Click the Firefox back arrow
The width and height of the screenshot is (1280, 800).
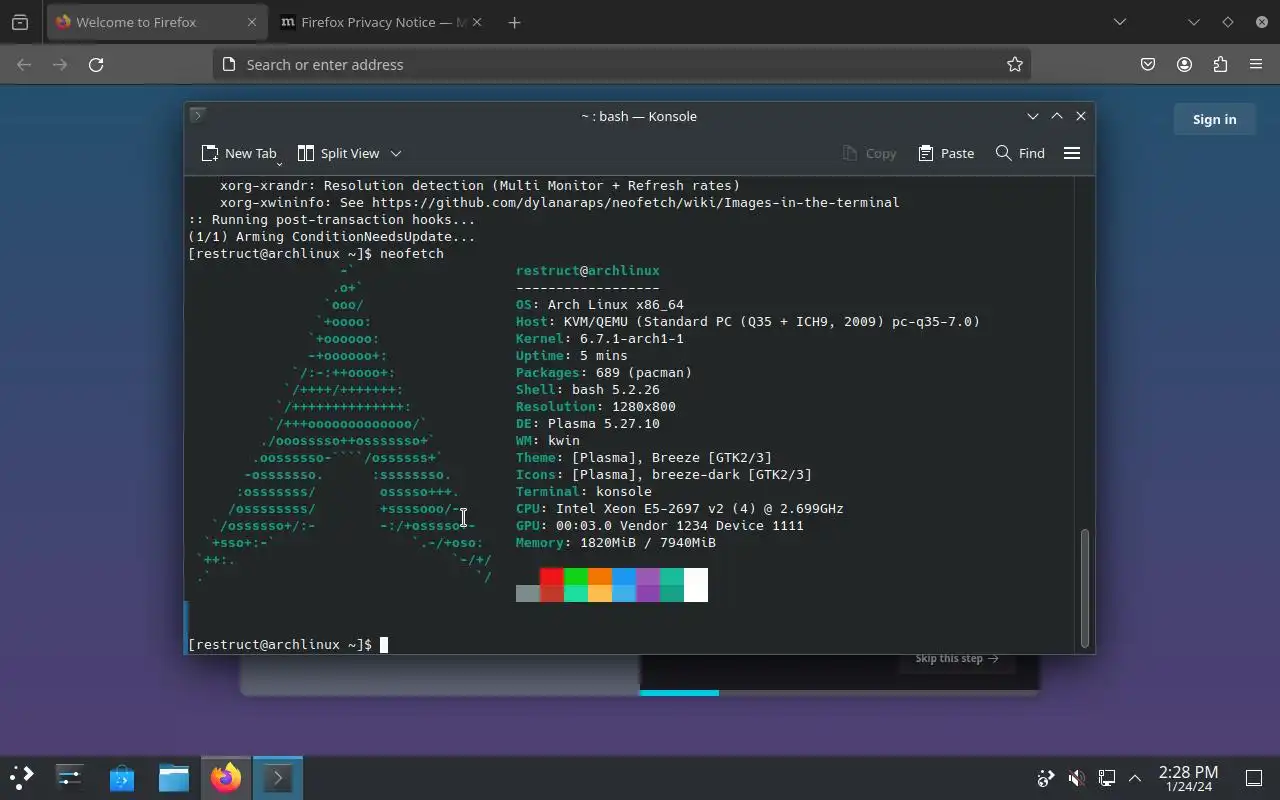pyautogui.click(x=24, y=64)
